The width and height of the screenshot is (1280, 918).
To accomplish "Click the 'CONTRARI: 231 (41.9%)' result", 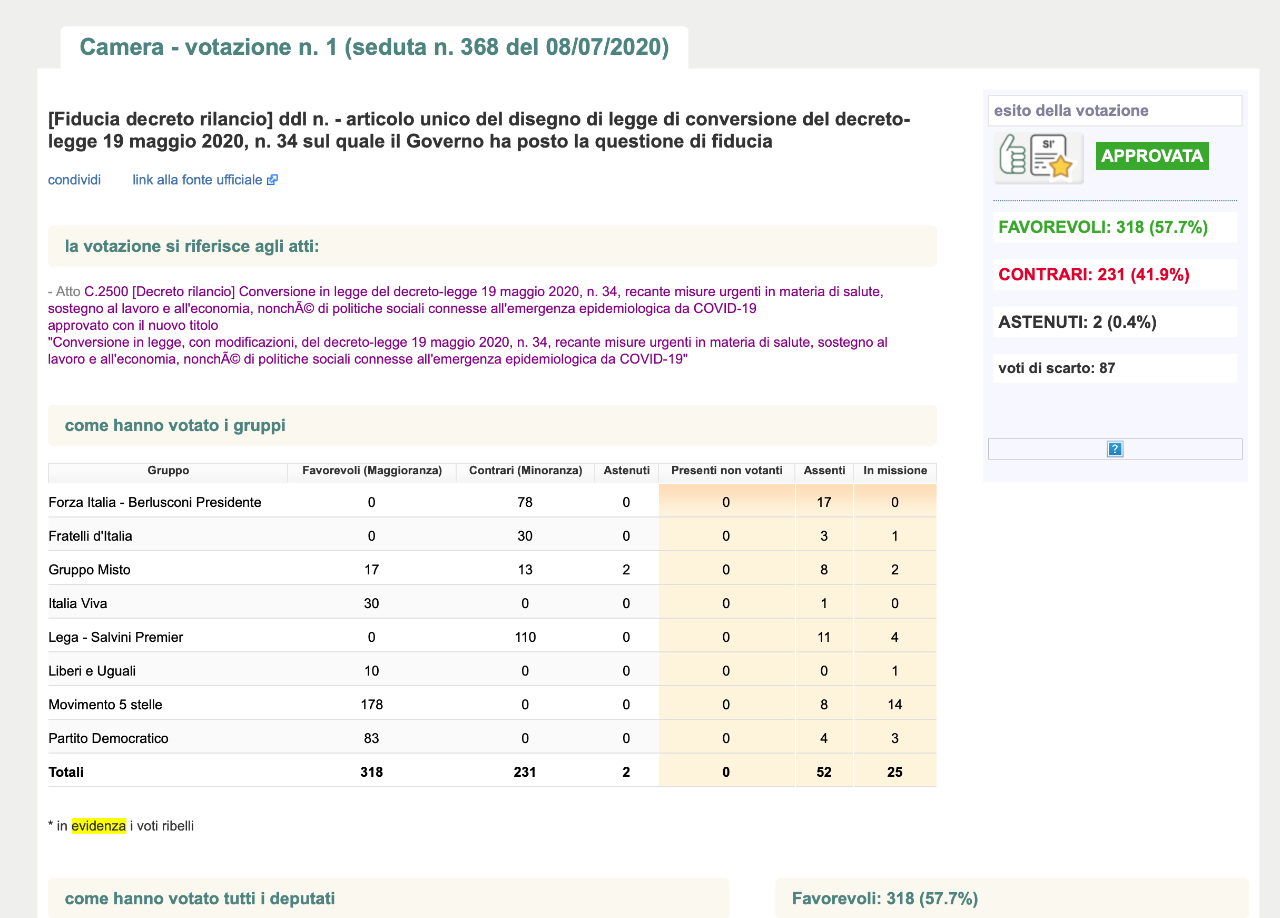I will click(1094, 275).
